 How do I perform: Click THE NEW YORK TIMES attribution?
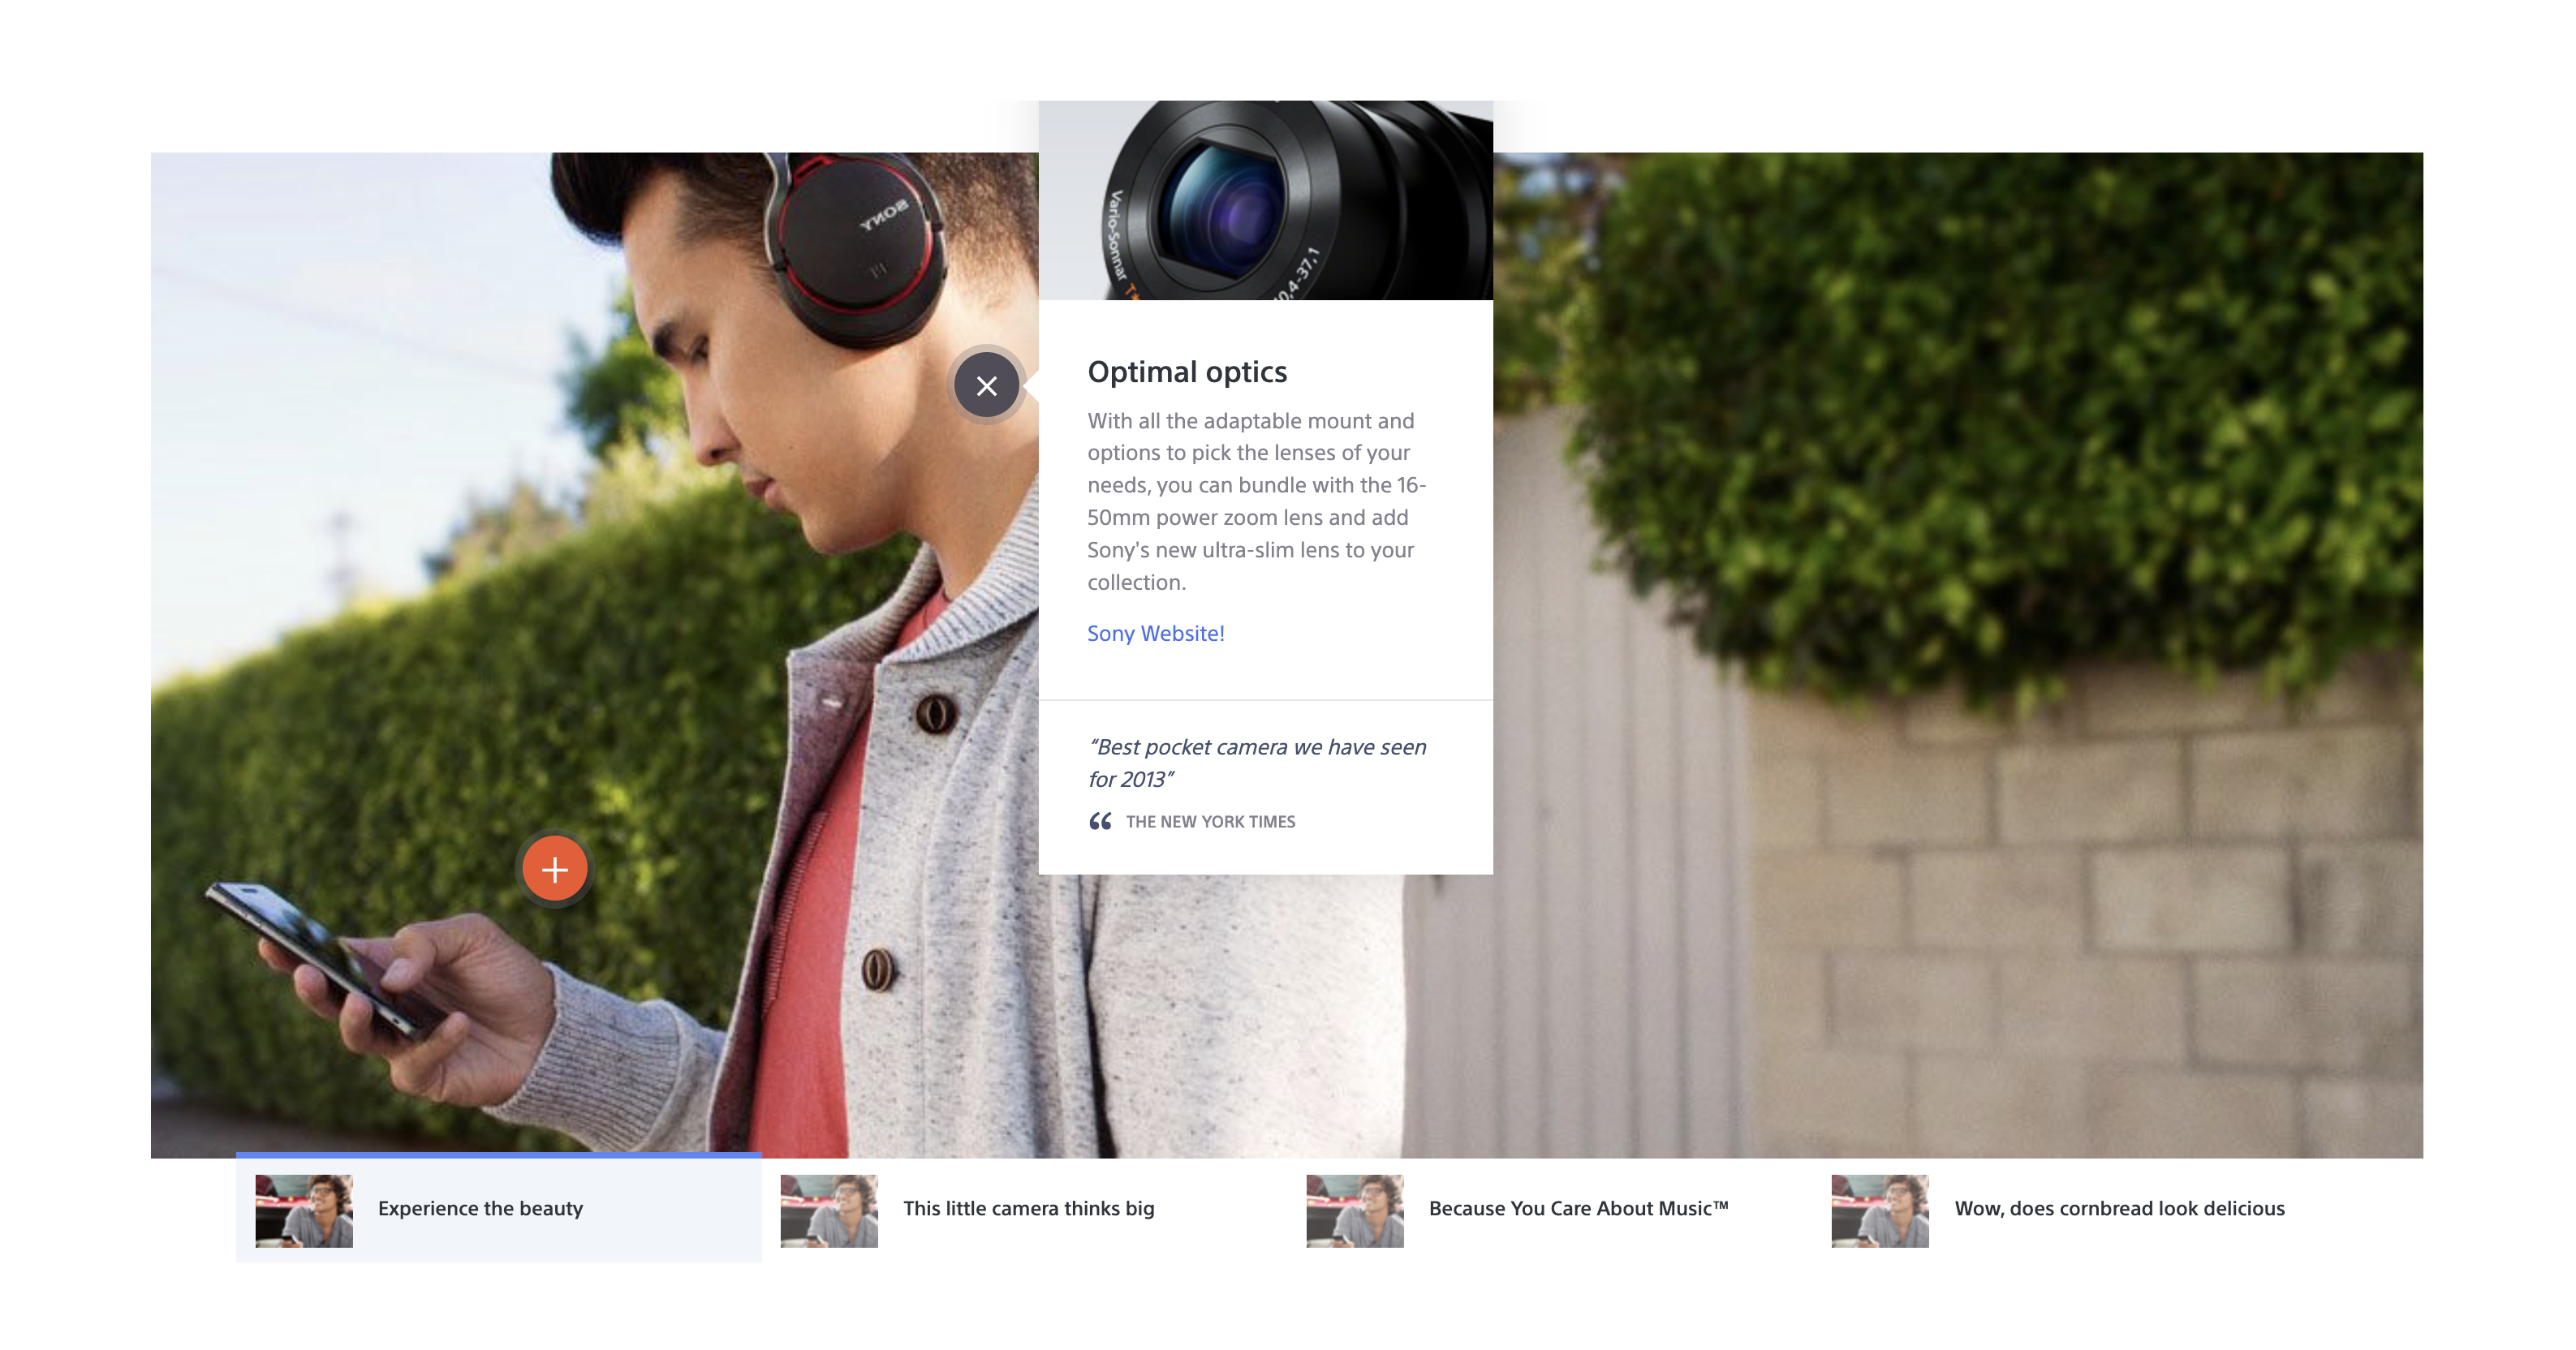(x=1210, y=821)
